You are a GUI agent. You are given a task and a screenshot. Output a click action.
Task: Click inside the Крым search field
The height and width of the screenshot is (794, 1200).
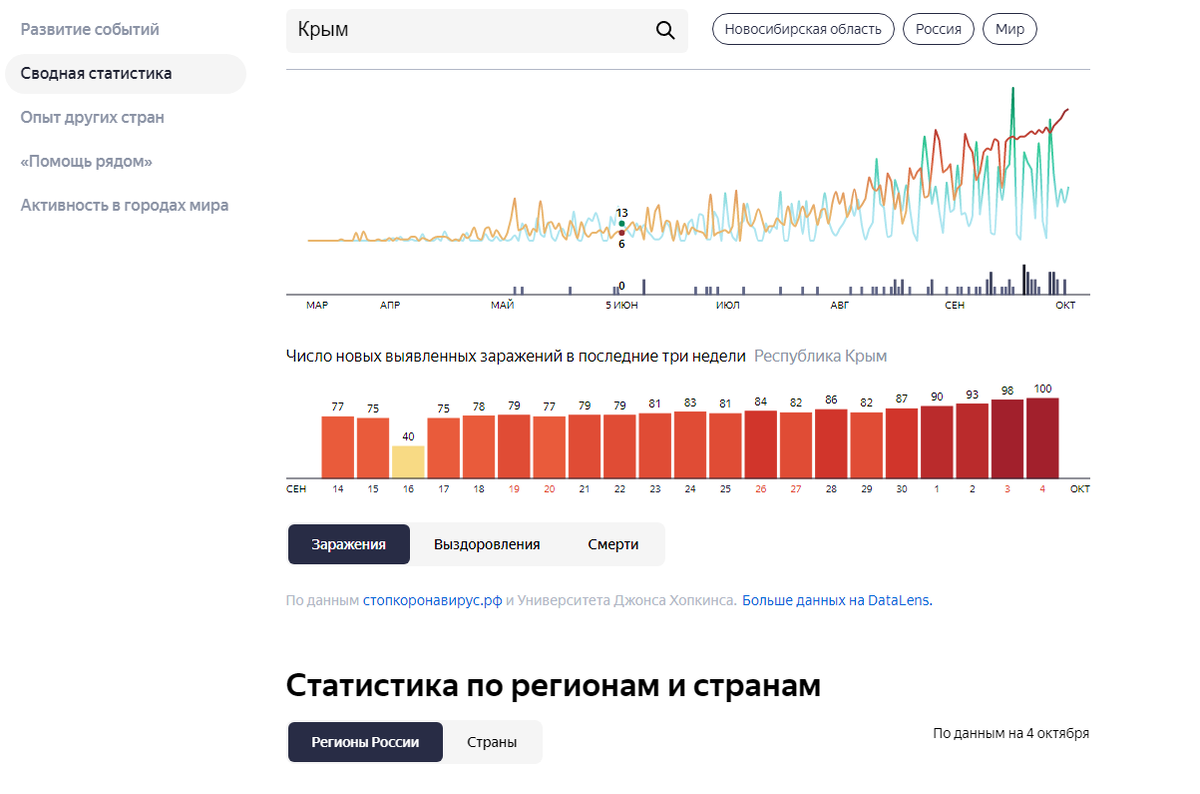(450, 31)
